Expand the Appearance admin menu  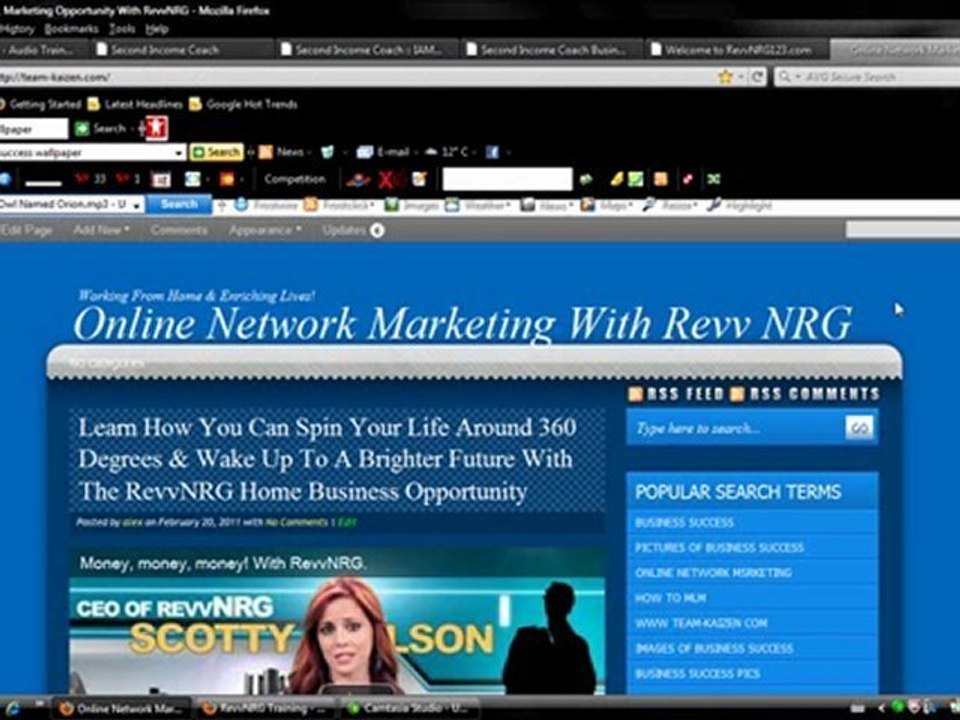point(265,230)
